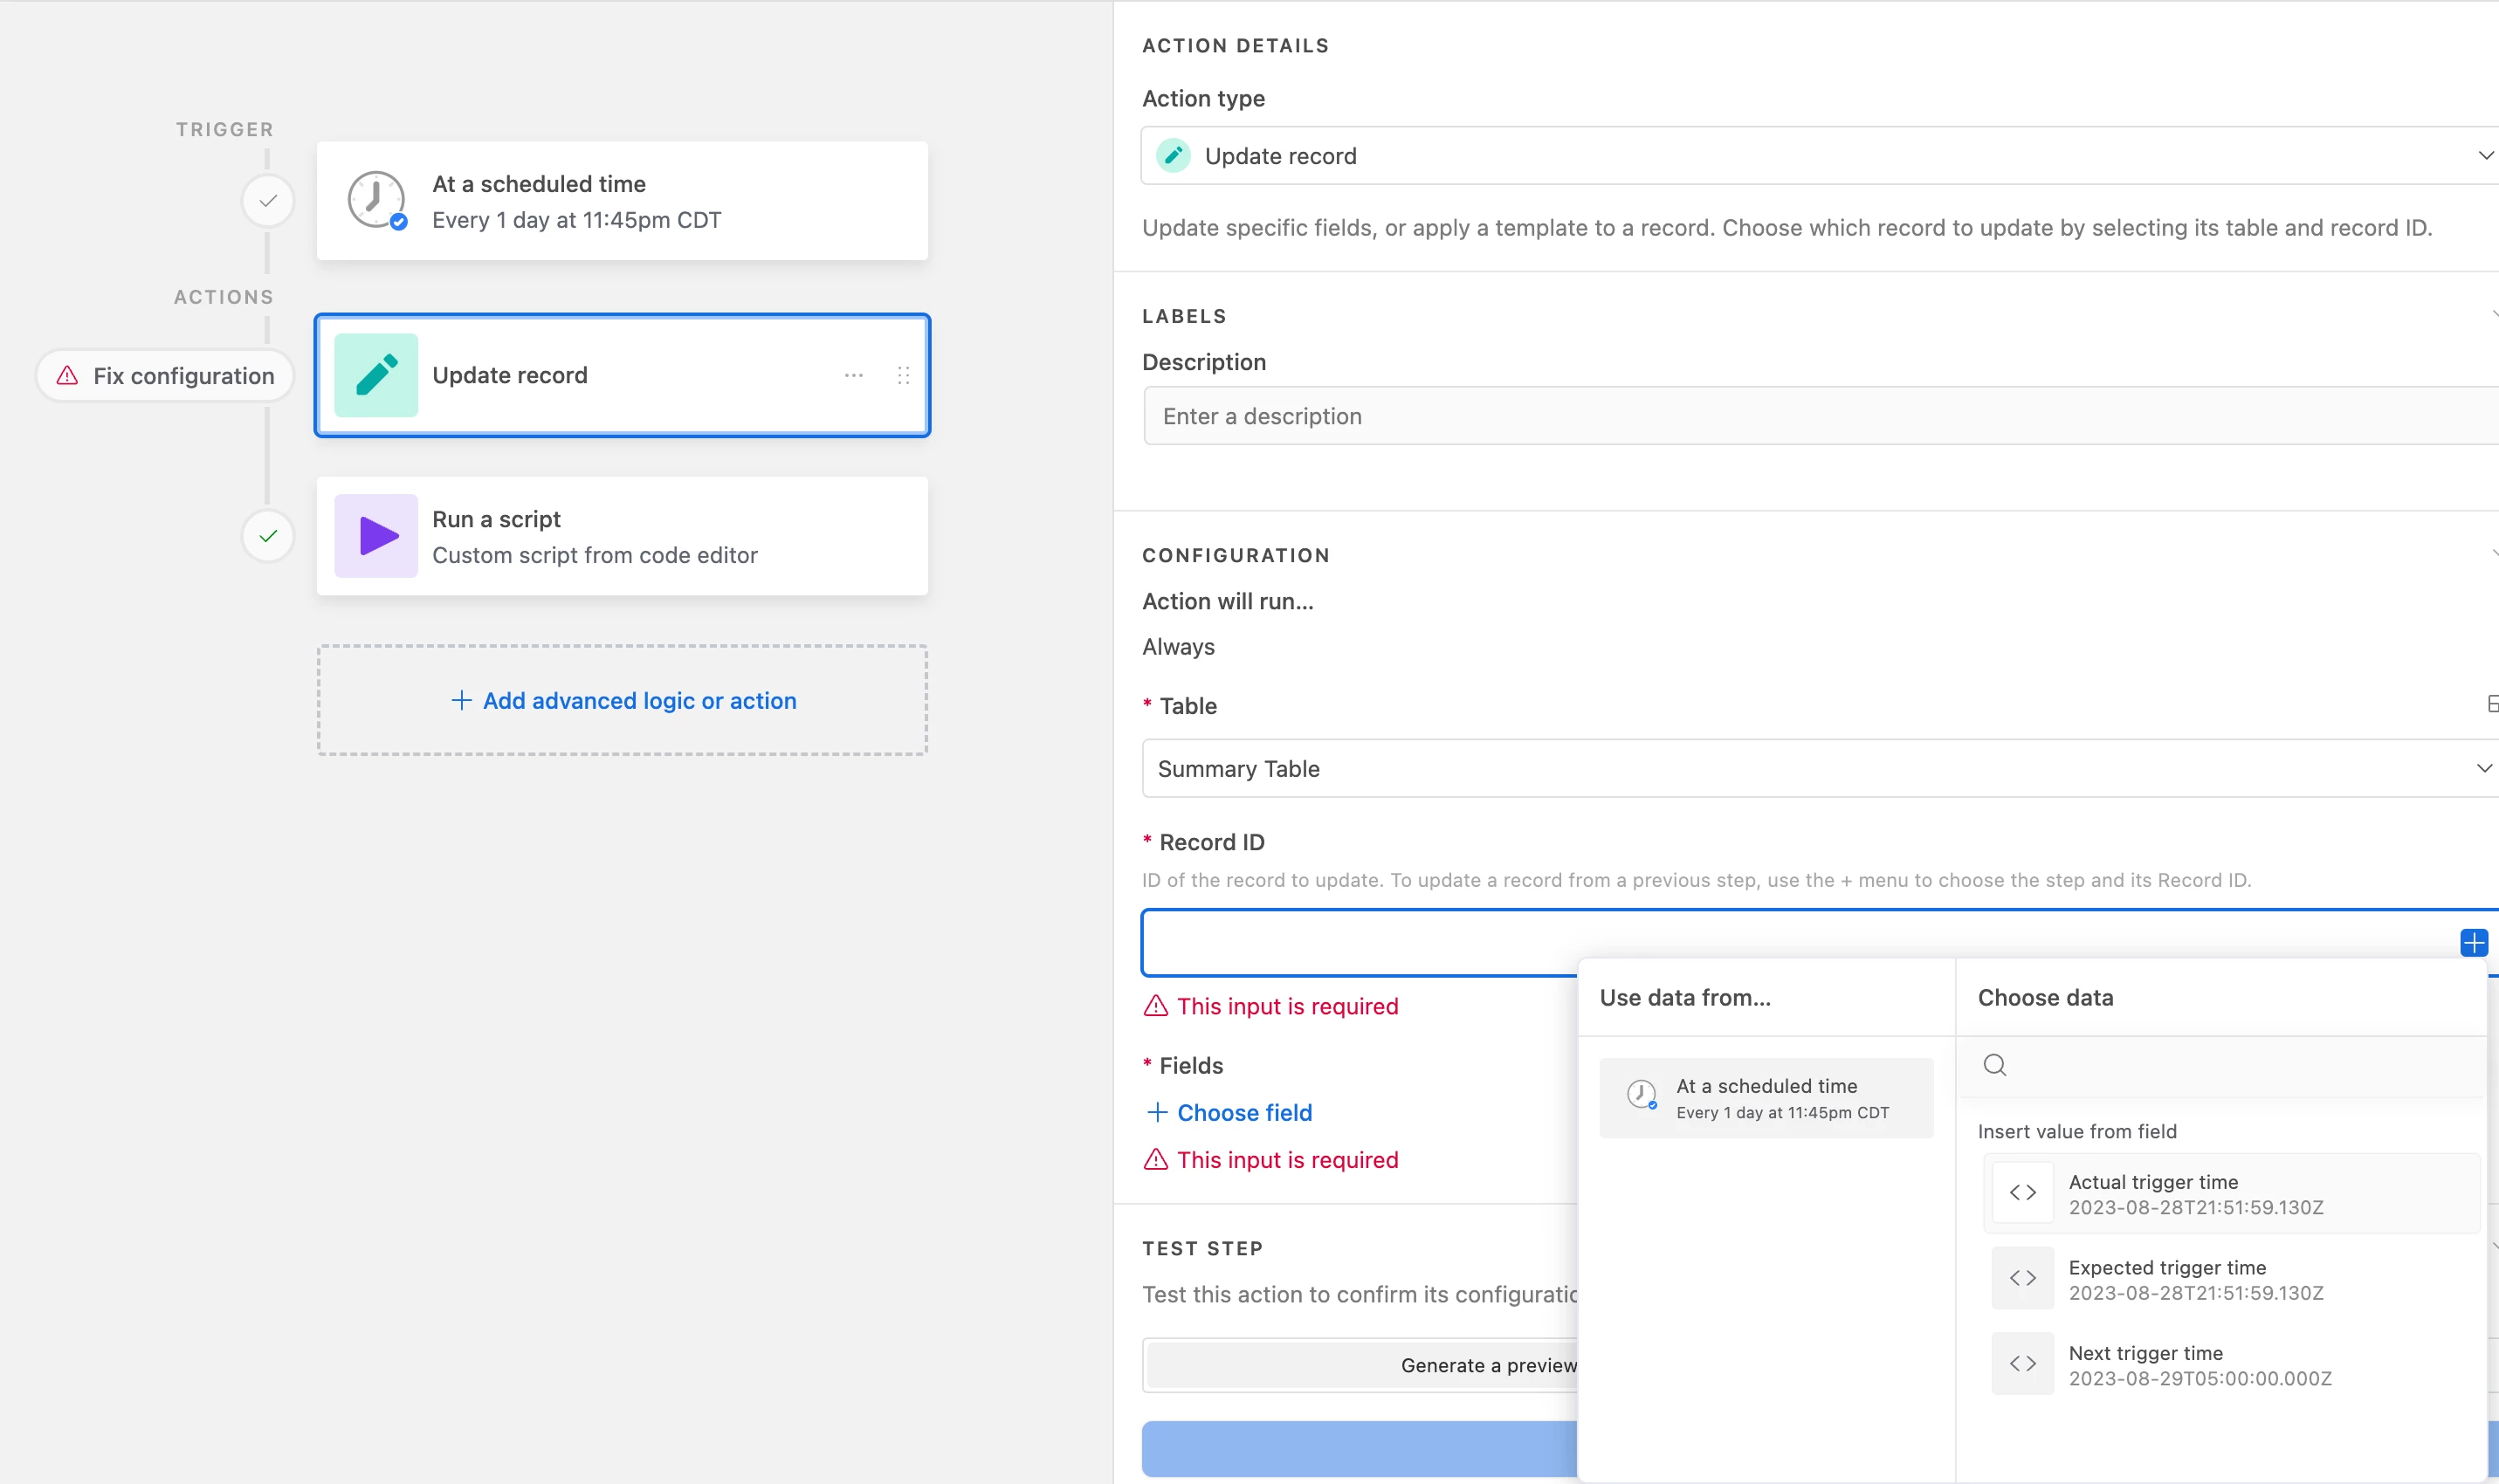The height and width of the screenshot is (1484, 2499).
Task: Collapse the Configuration section header
Action: tap(1236, 555)
